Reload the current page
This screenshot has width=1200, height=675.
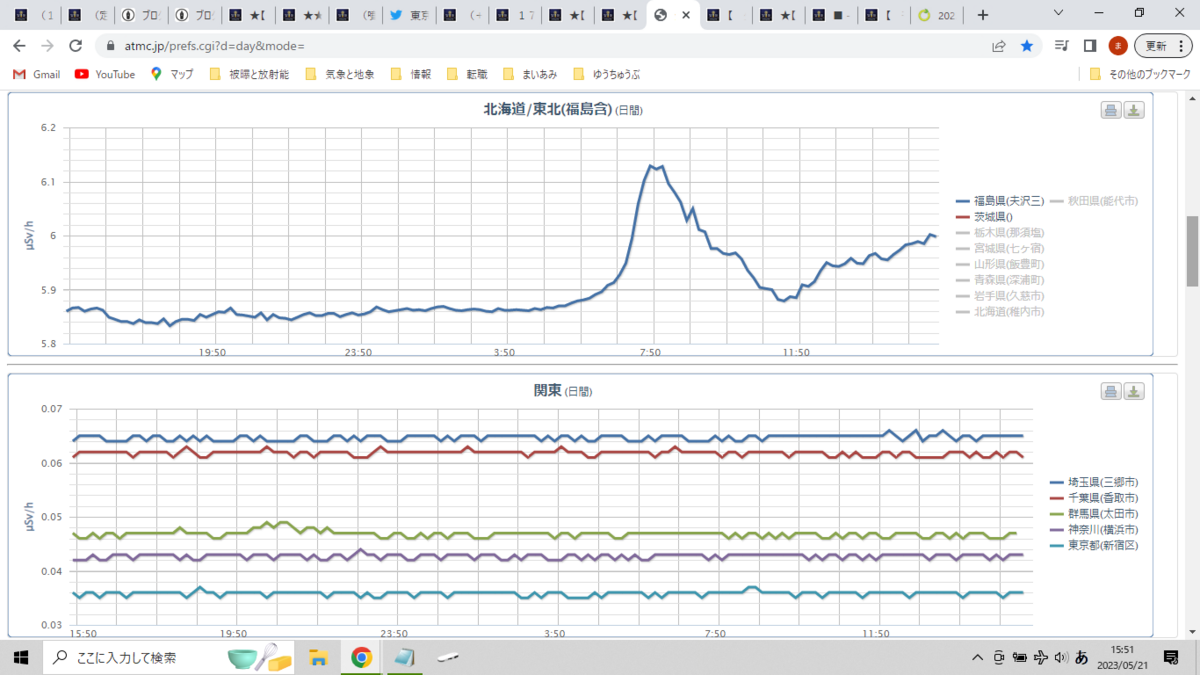[x=75, y=46]
